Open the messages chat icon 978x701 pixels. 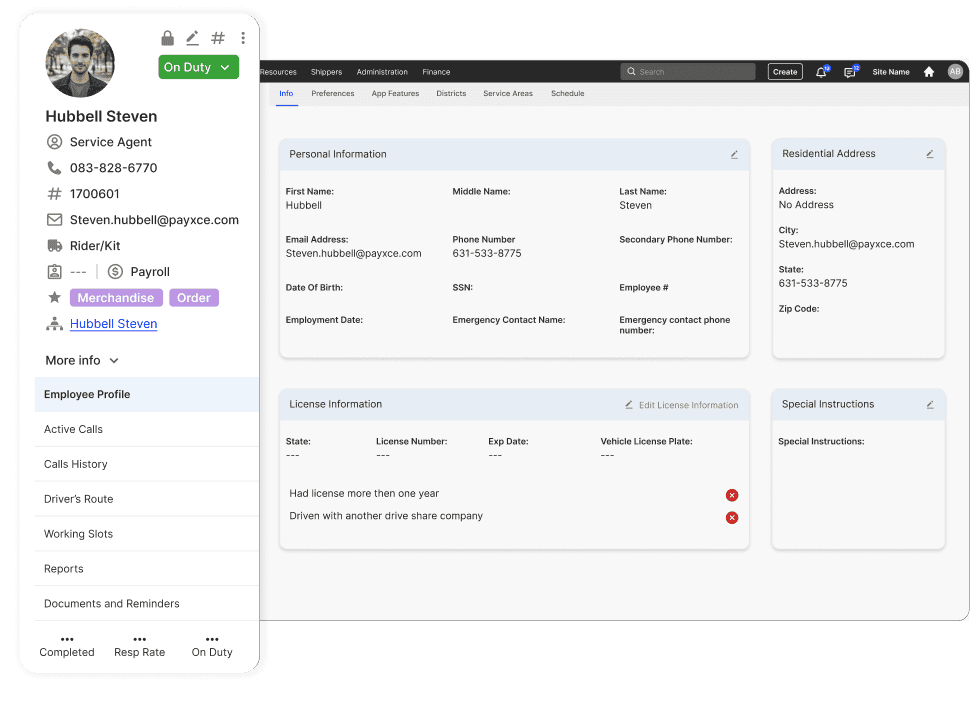(x=851, y=72)
